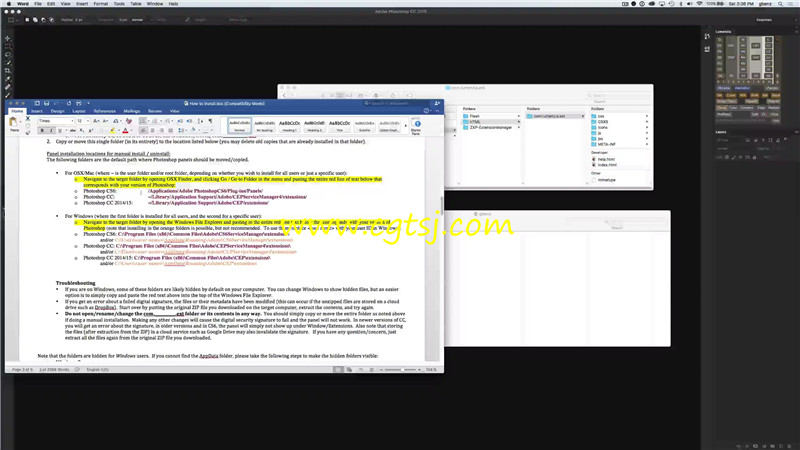Open the References tab in Word
The width and height of the screenshot is (800, 450).
click(x=105, y=111)
